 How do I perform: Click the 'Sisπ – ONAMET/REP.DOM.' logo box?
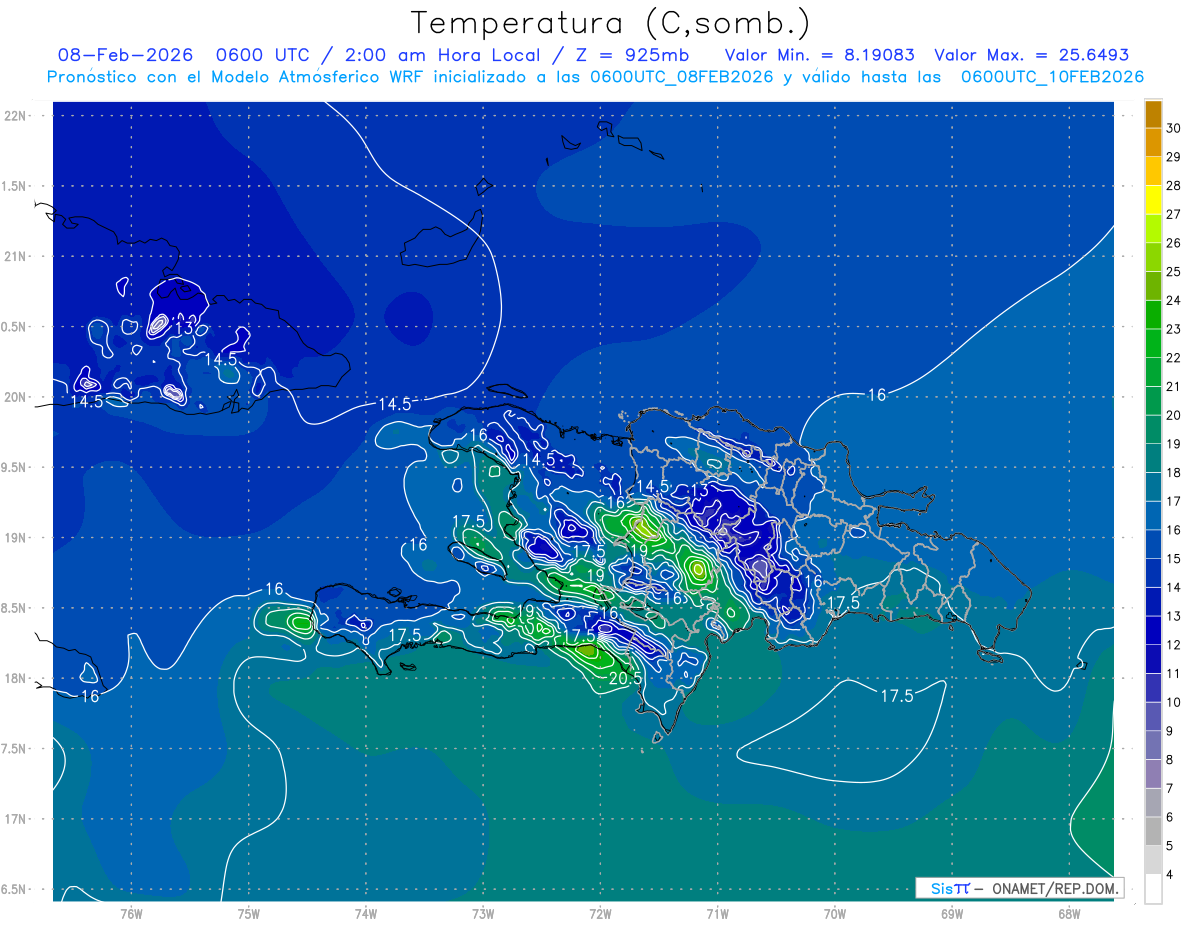pos(1019,888)
